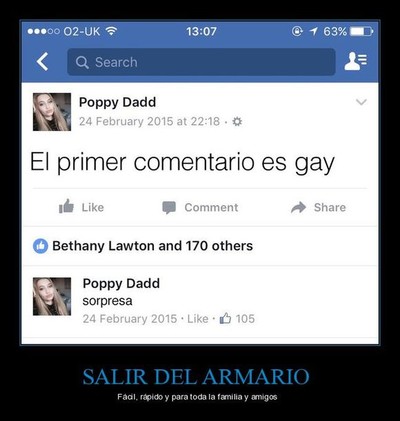
Task: Focus the Search input field
Action: 201,62
